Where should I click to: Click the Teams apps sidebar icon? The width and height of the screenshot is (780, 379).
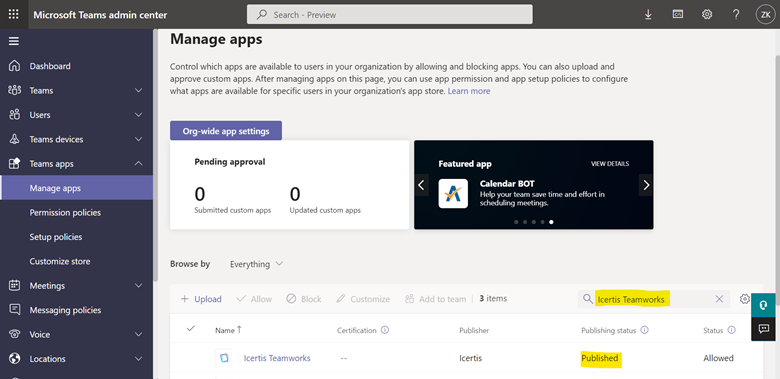(x=15, y=163)
